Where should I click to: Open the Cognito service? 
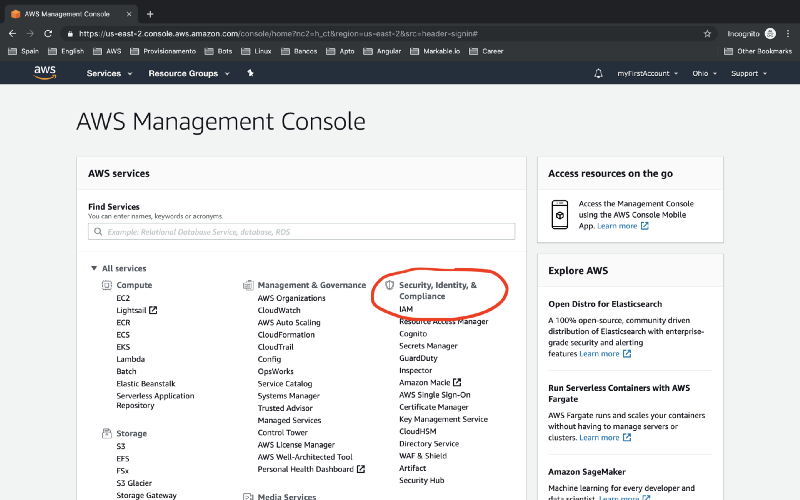(x=413, y=334)
